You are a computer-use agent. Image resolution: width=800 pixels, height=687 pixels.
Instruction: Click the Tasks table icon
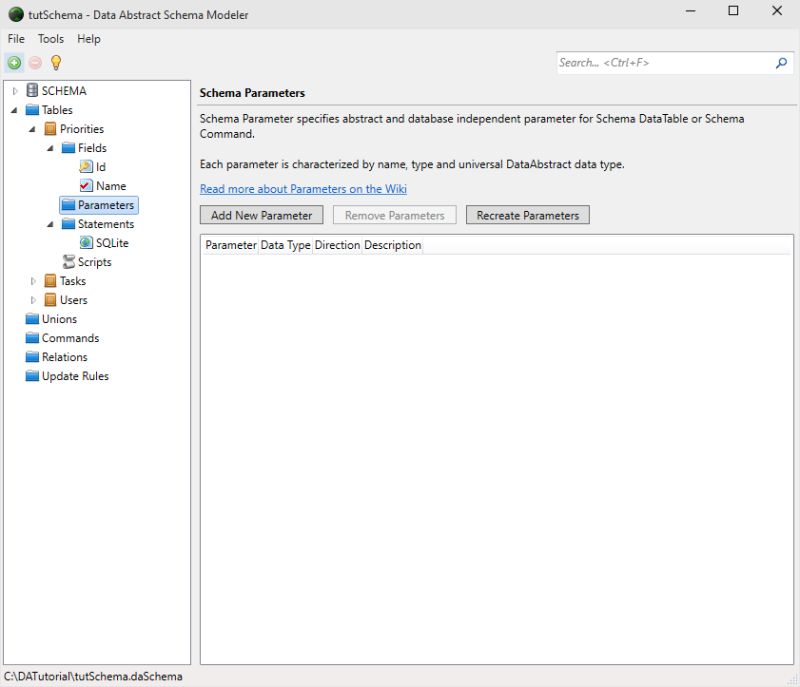50,281
